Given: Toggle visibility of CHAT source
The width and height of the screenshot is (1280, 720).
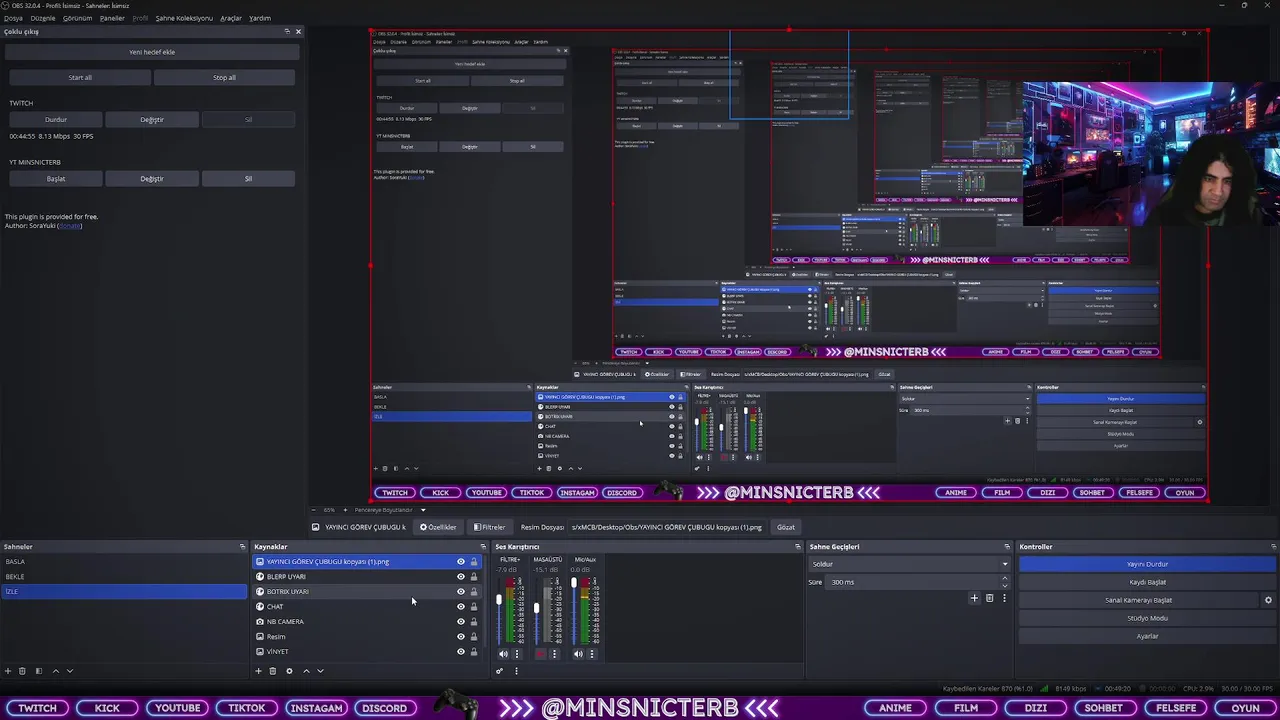Looking at the screenshot, I should (x=461, y=607).
